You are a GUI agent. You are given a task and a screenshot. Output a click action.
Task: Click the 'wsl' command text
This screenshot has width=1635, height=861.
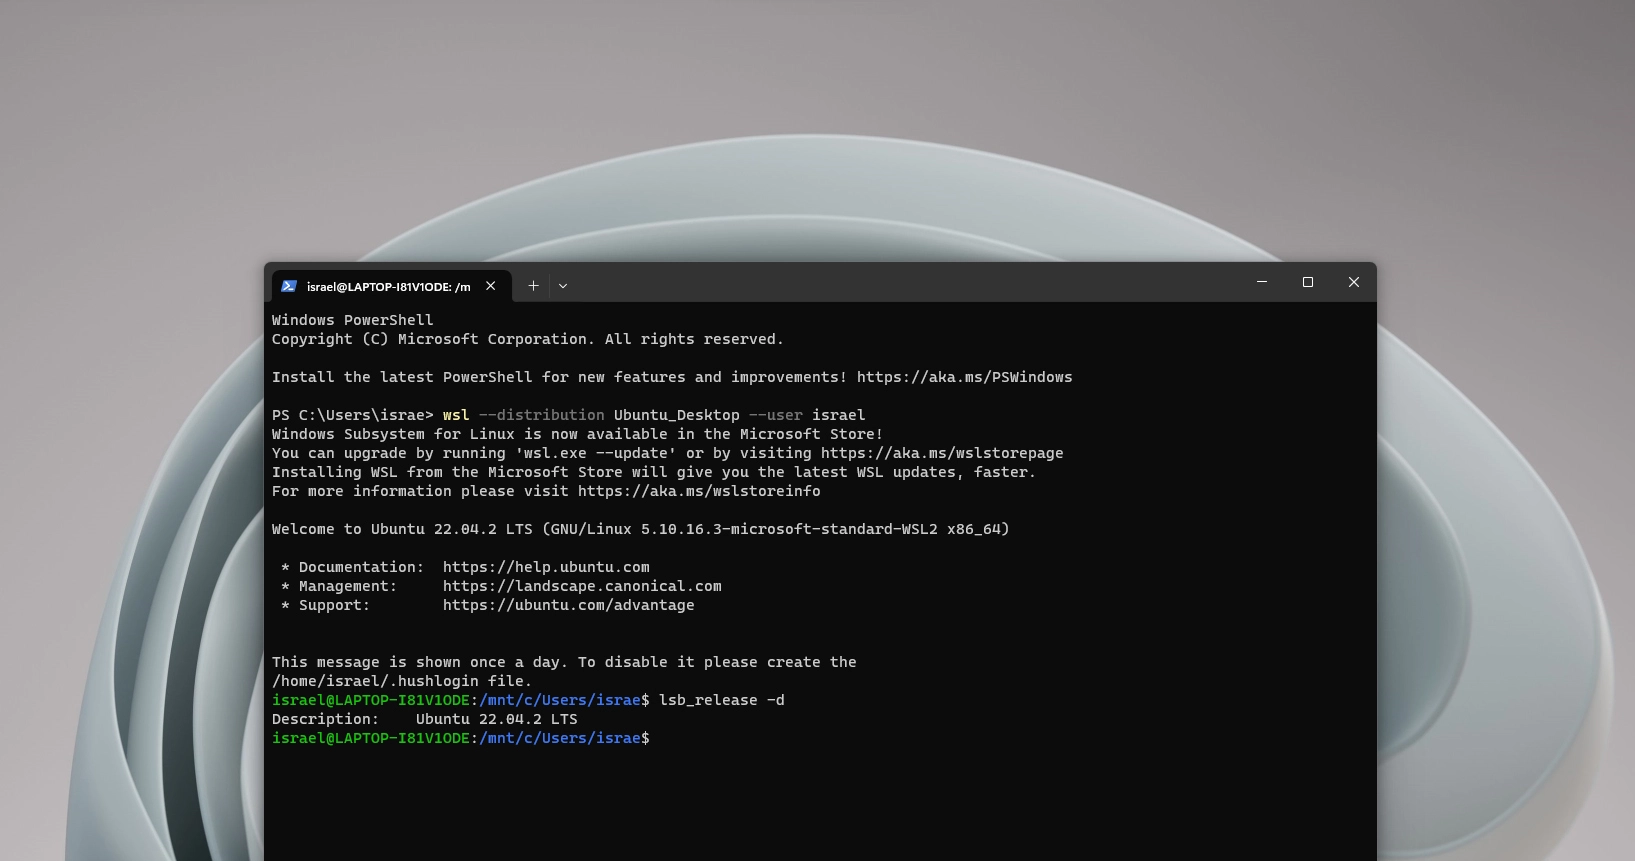(456, 415)
